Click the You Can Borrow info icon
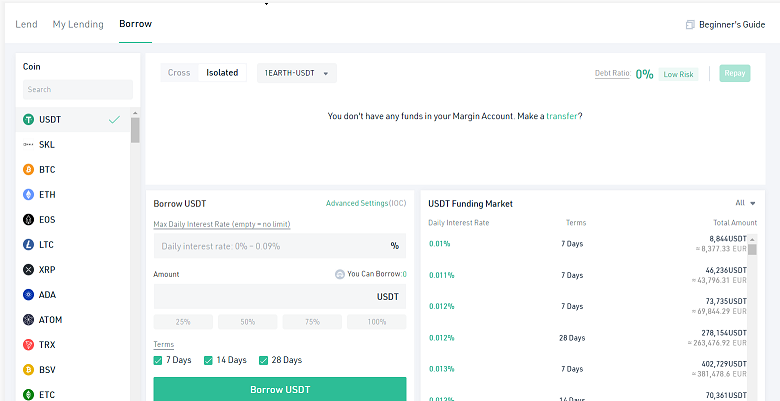The width and height of the screenshot is (780, 401). [x=340, y=274]
